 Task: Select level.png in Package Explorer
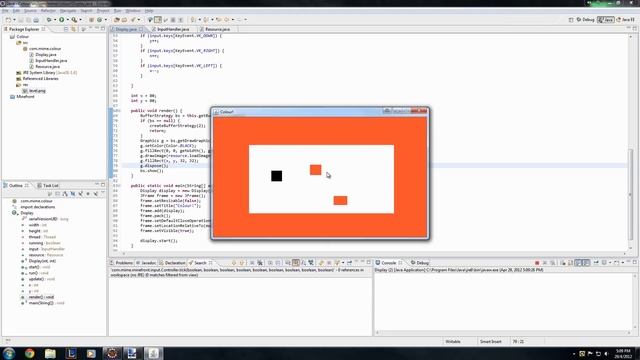point(37,91)
